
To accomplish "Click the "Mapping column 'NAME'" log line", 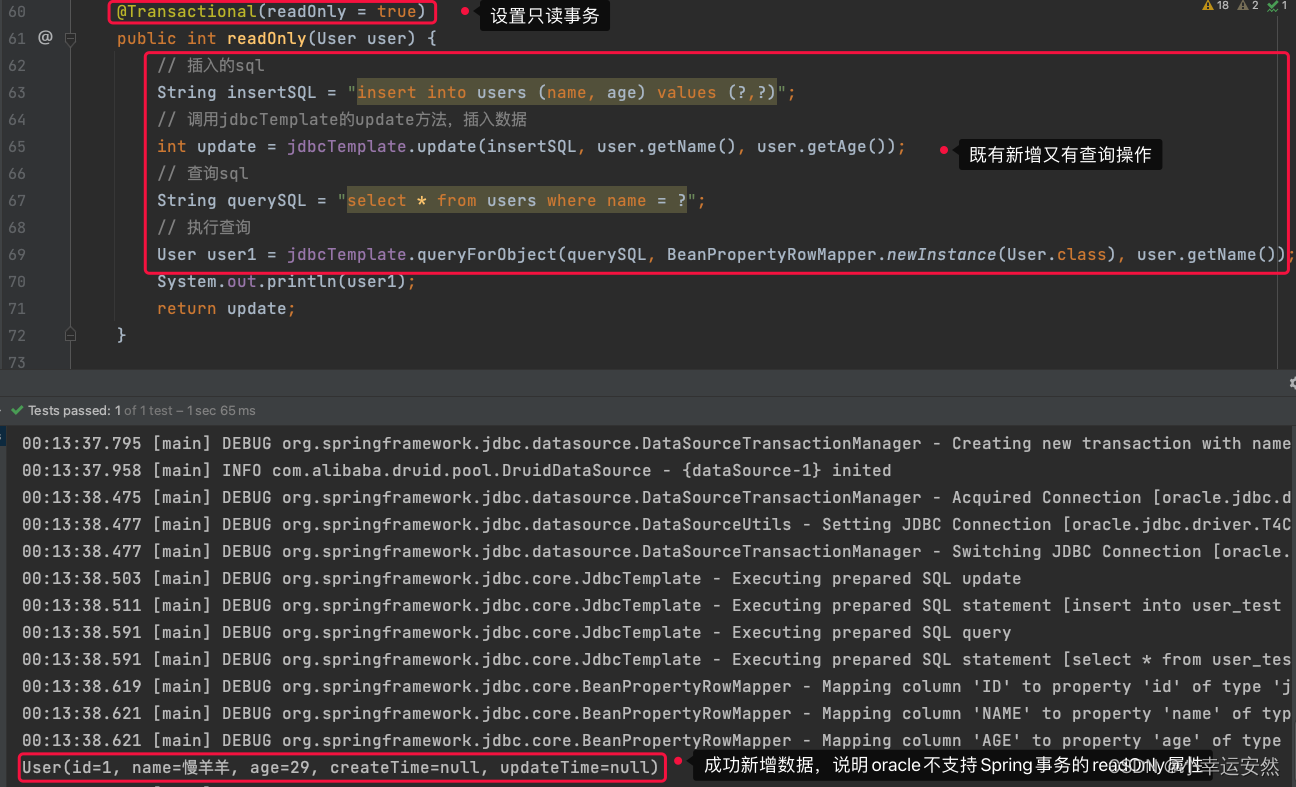I will pyautogui.click(x=656, y=713).
